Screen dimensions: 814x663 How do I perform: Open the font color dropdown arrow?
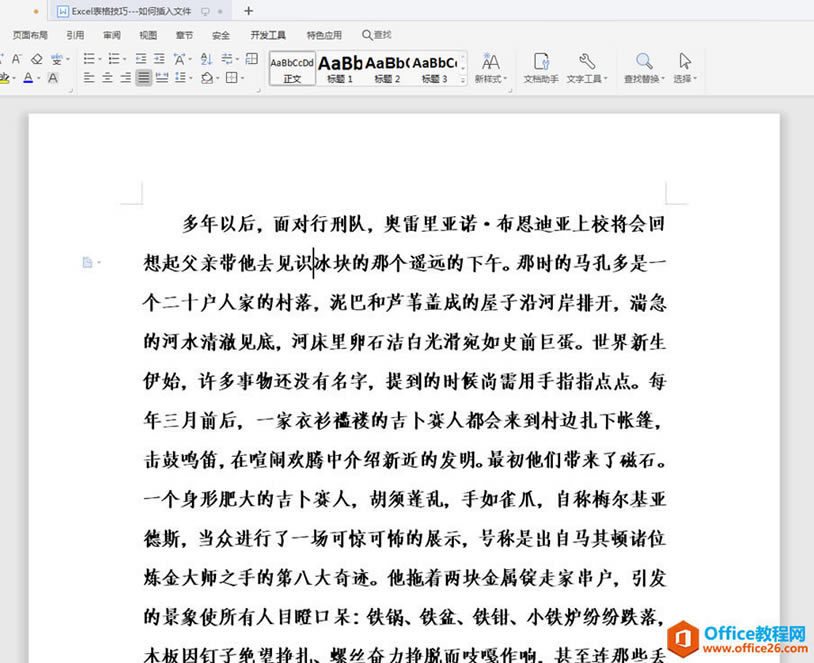(x=38, y=78)
